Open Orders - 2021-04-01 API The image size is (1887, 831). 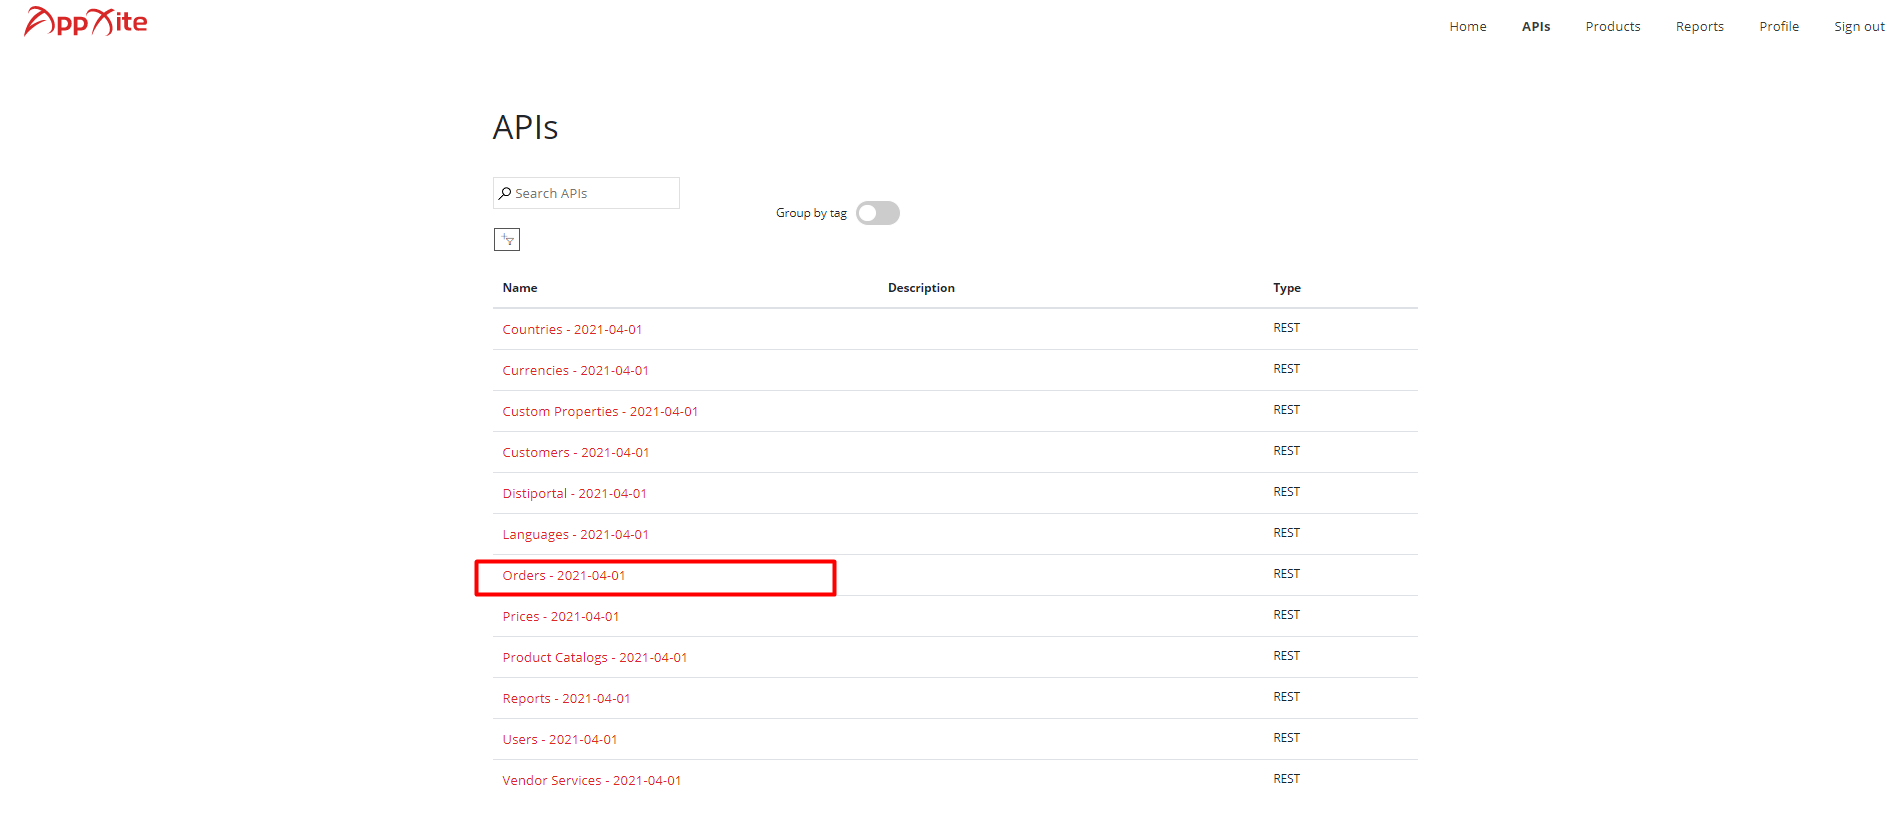click(x=564, y=575)
